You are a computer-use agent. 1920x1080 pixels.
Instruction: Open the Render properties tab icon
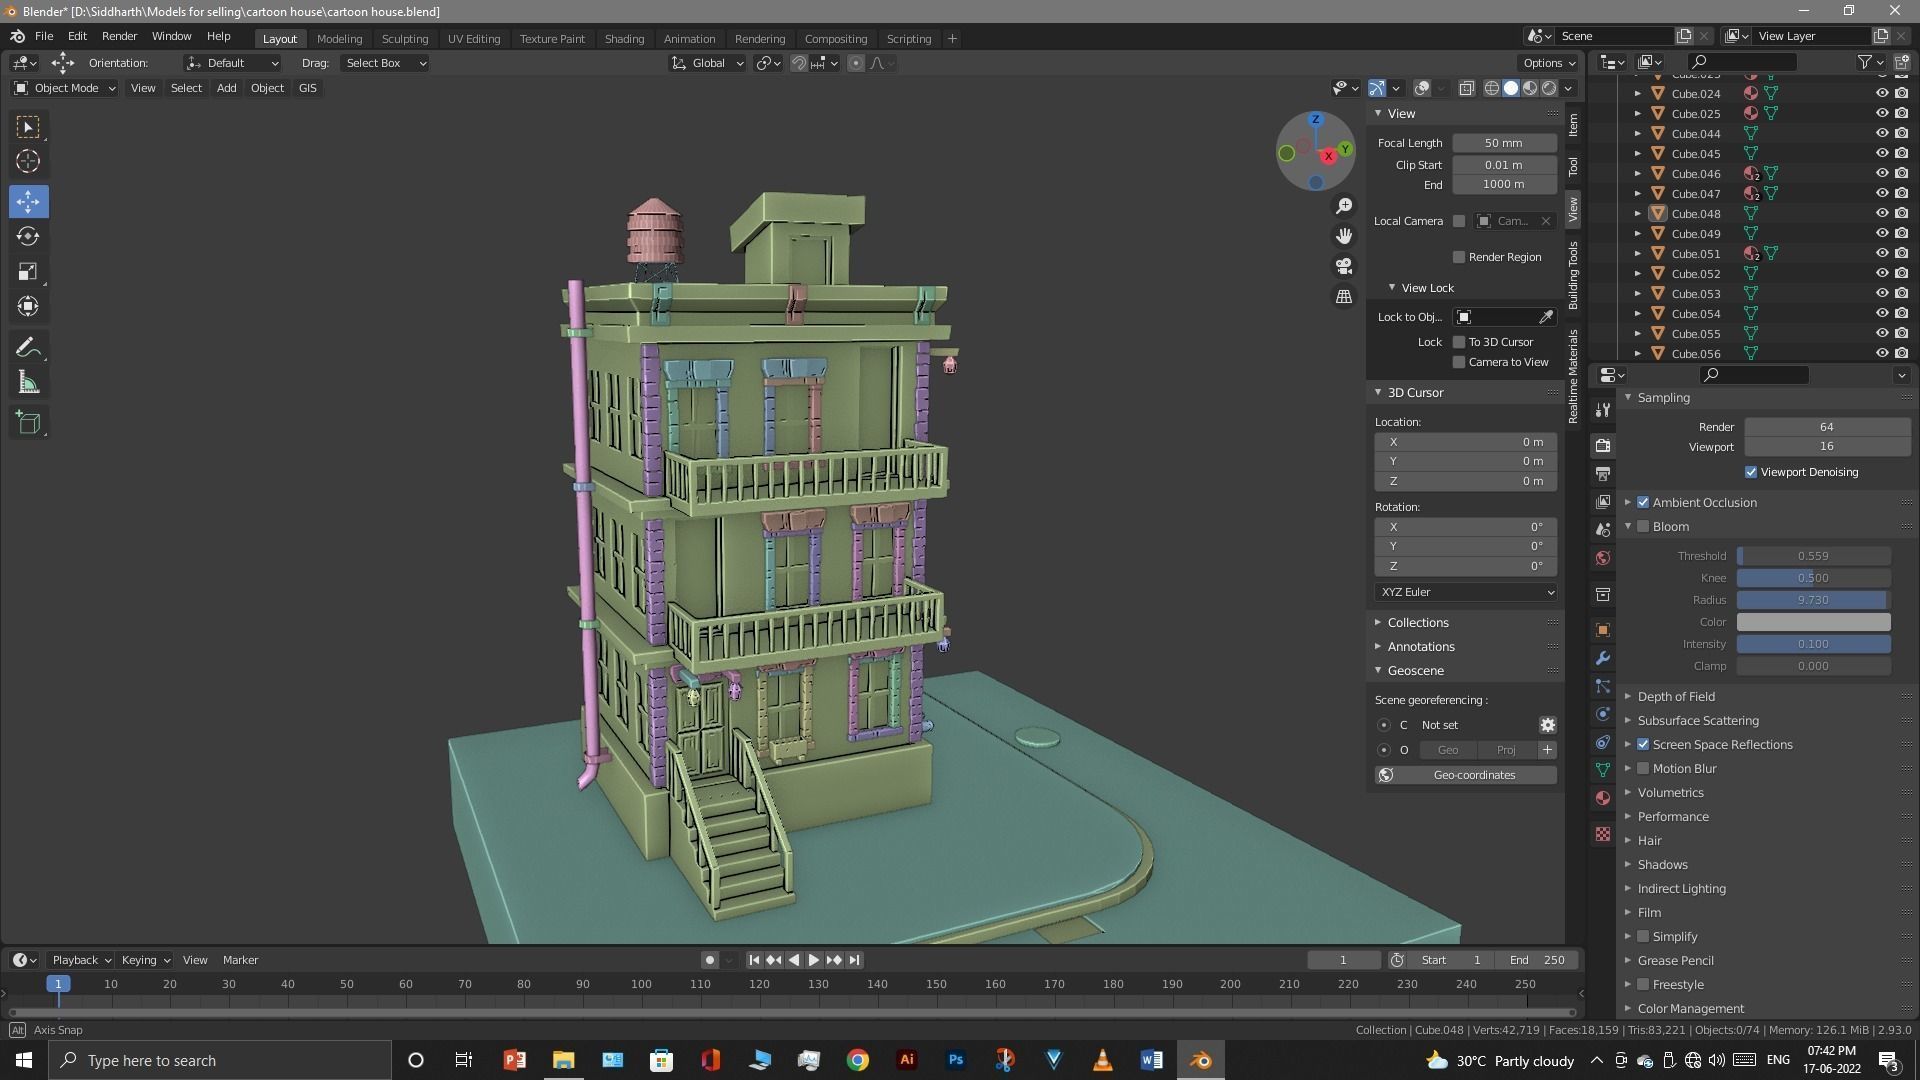[x=1603, y=446]
